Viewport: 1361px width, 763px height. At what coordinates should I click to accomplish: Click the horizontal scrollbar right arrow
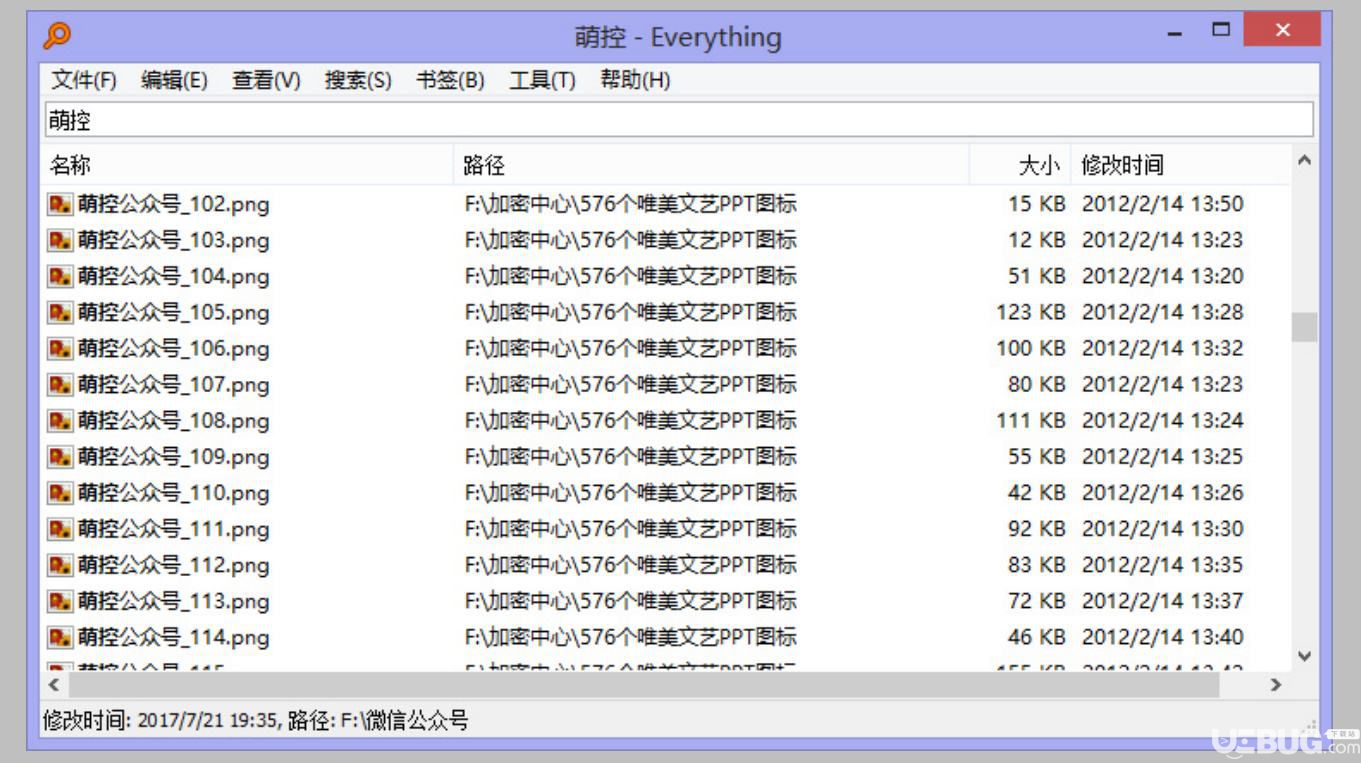(x=1276, y=685)
